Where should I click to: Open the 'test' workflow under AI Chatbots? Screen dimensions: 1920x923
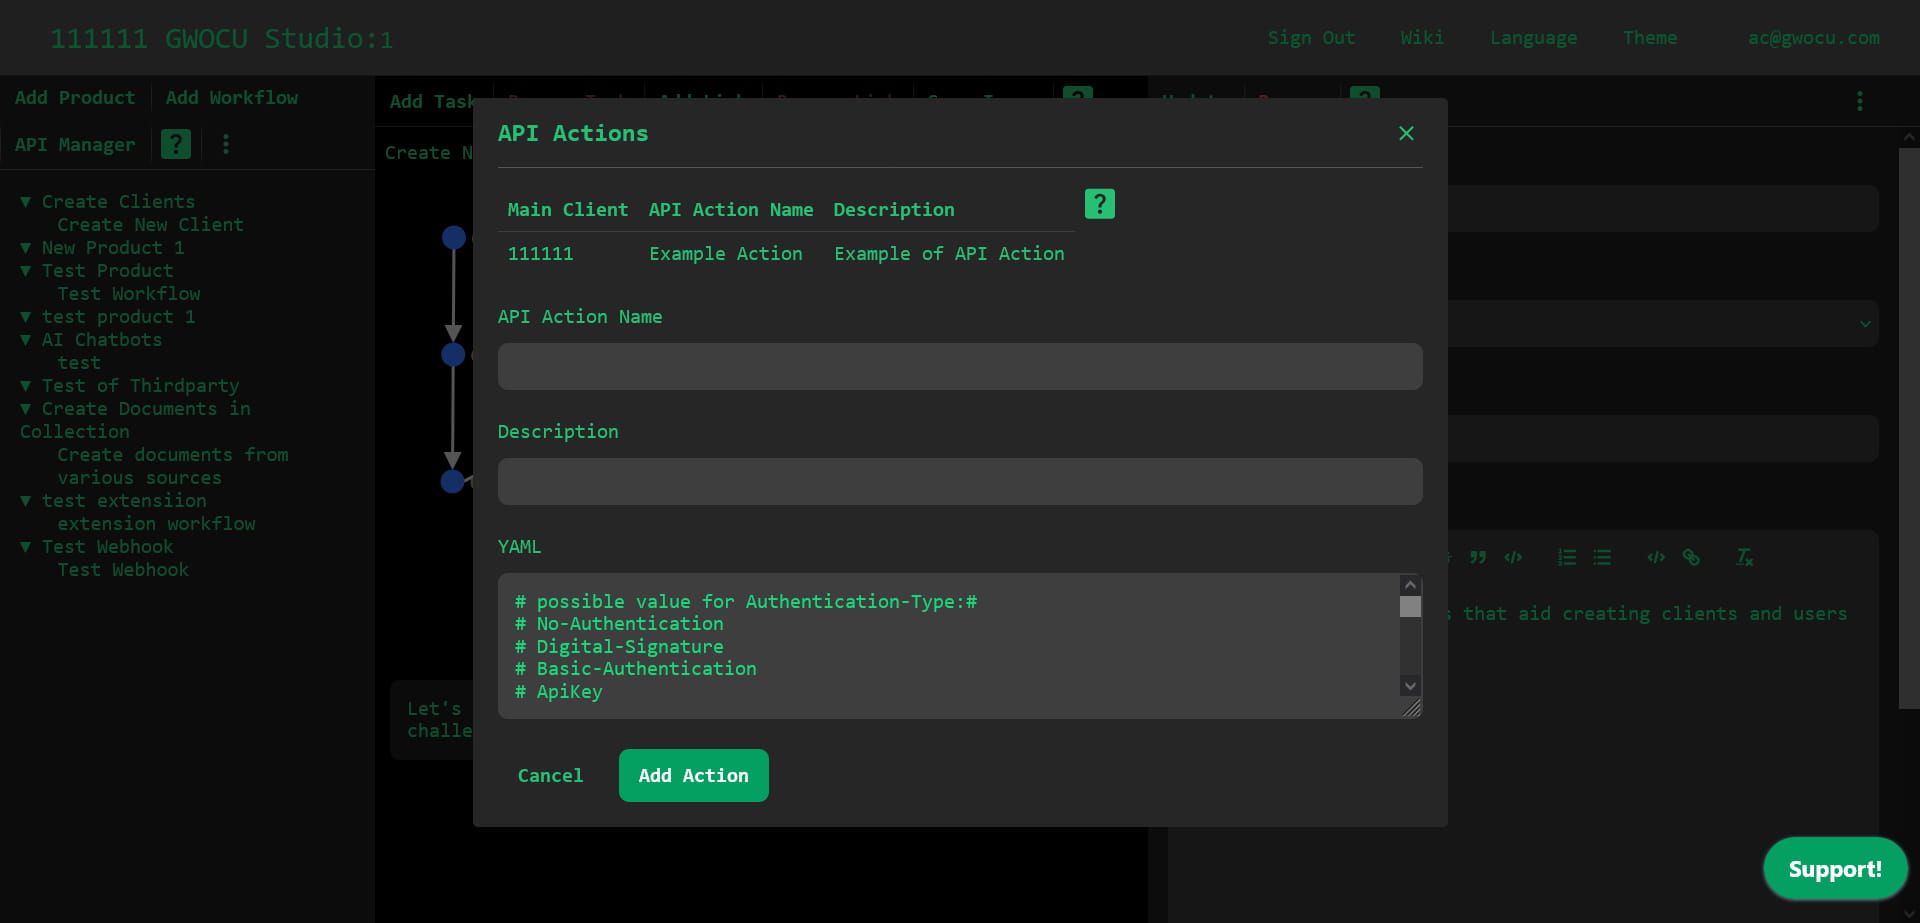[x=79, y=363]
